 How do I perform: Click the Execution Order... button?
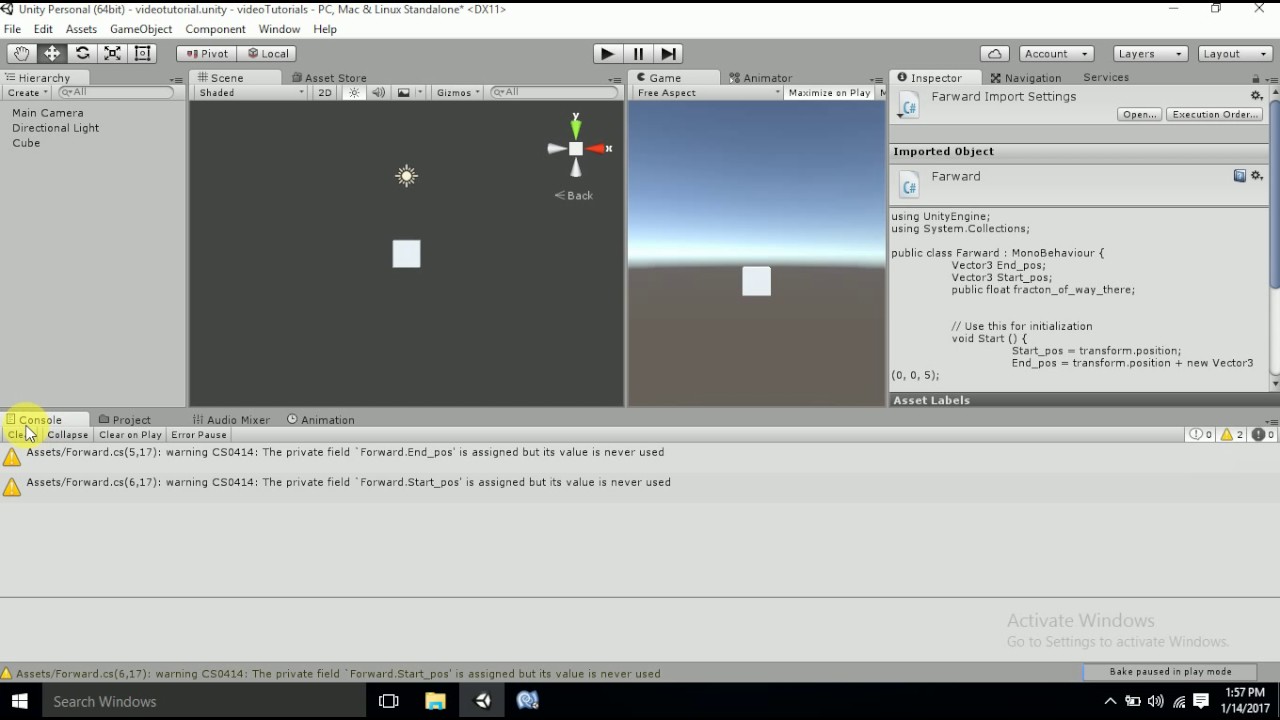(1214, 115)
